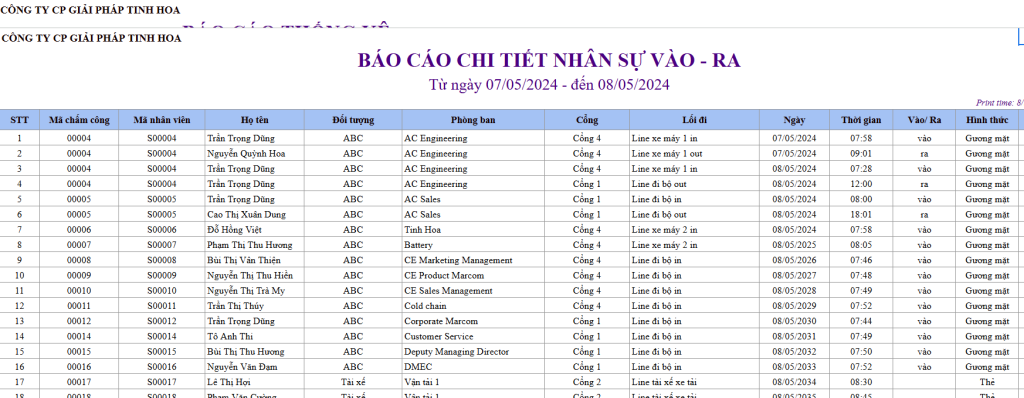1024x398 pixels.
Task: Click the 18:01 time cell
Action: pyautogui.click(x=861, y=214)
